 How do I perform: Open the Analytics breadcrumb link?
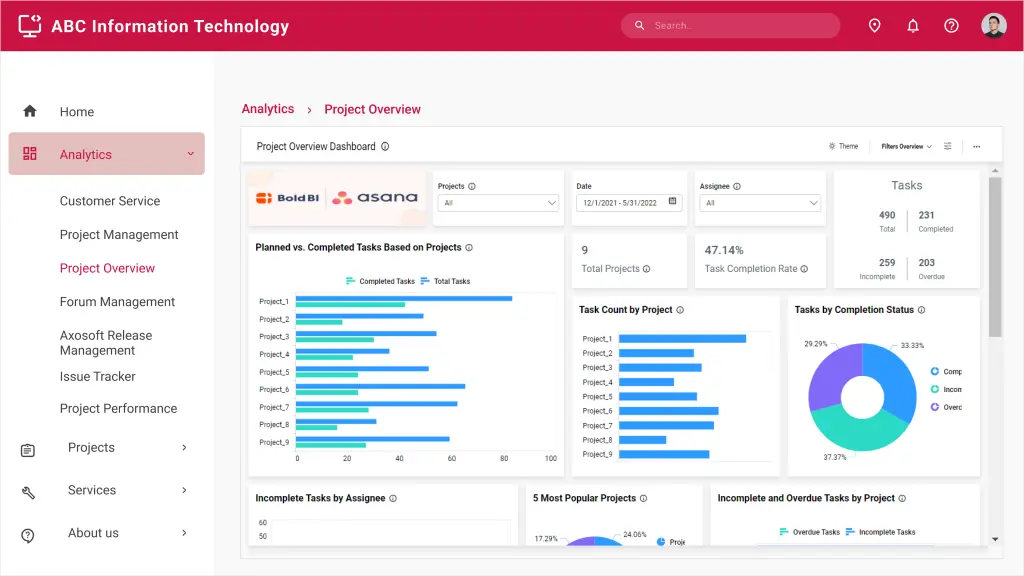(268, 108)
